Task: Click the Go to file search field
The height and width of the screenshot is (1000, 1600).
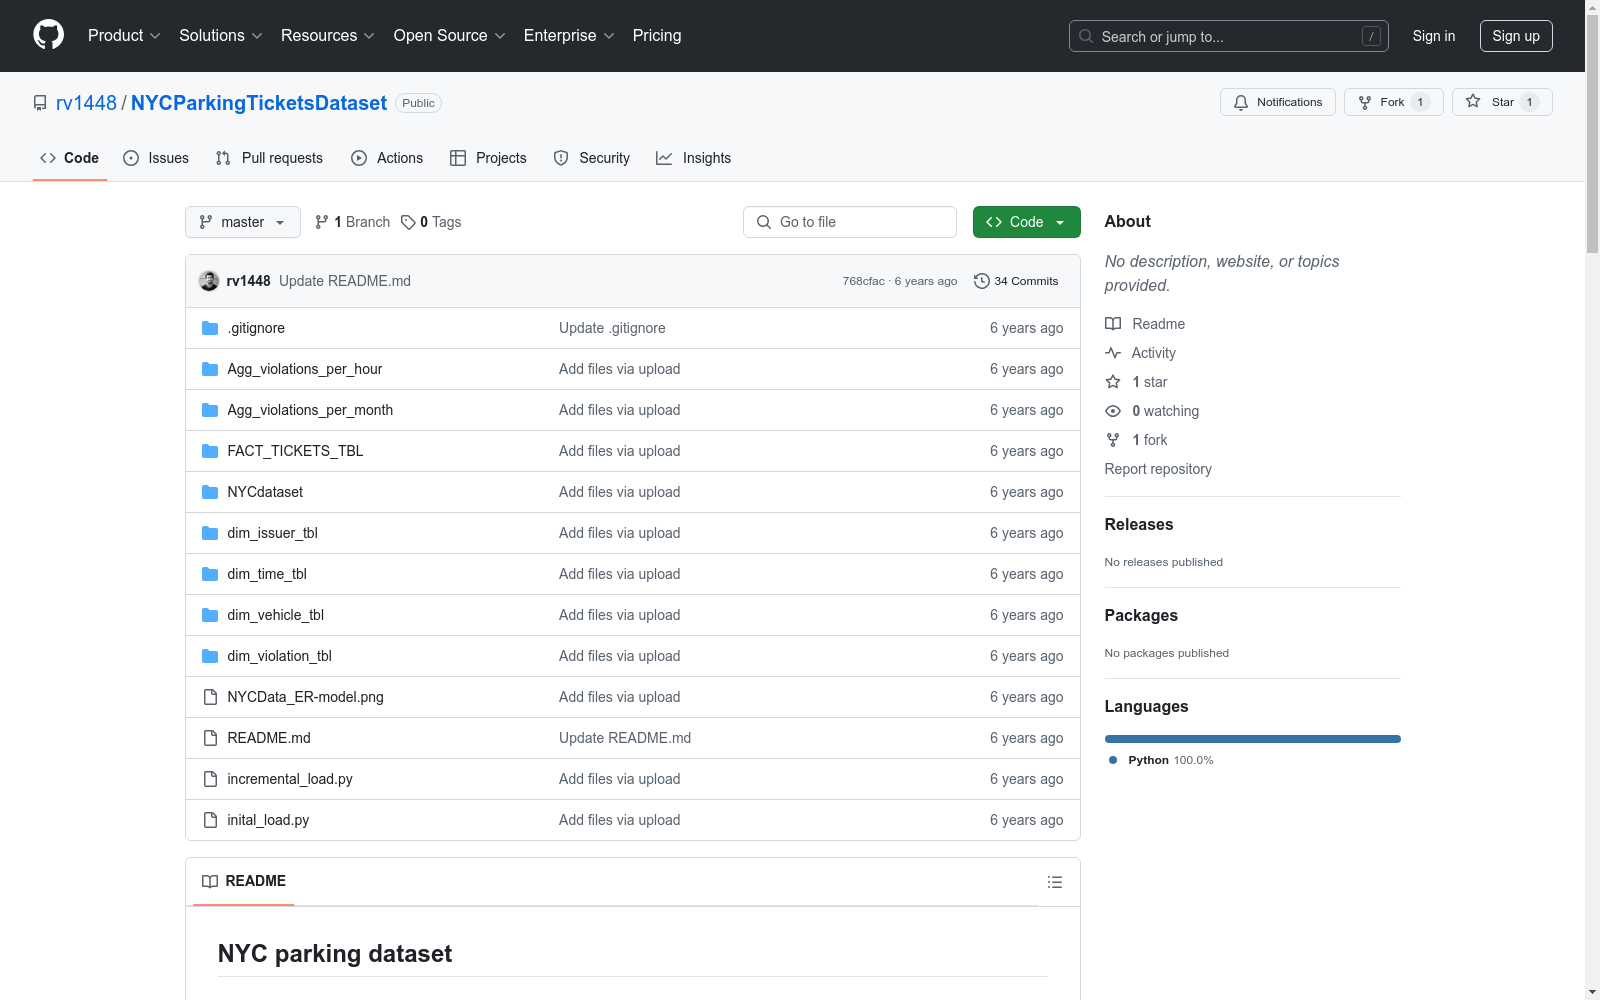Action: point(850,222)
